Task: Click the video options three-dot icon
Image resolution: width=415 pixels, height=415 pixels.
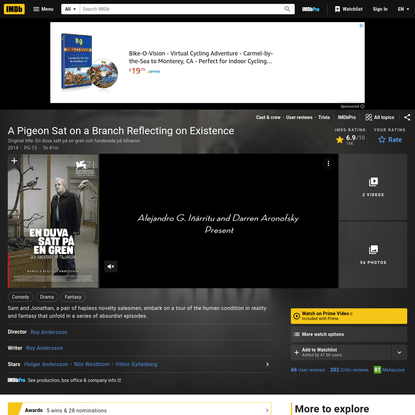Action: 328,163
